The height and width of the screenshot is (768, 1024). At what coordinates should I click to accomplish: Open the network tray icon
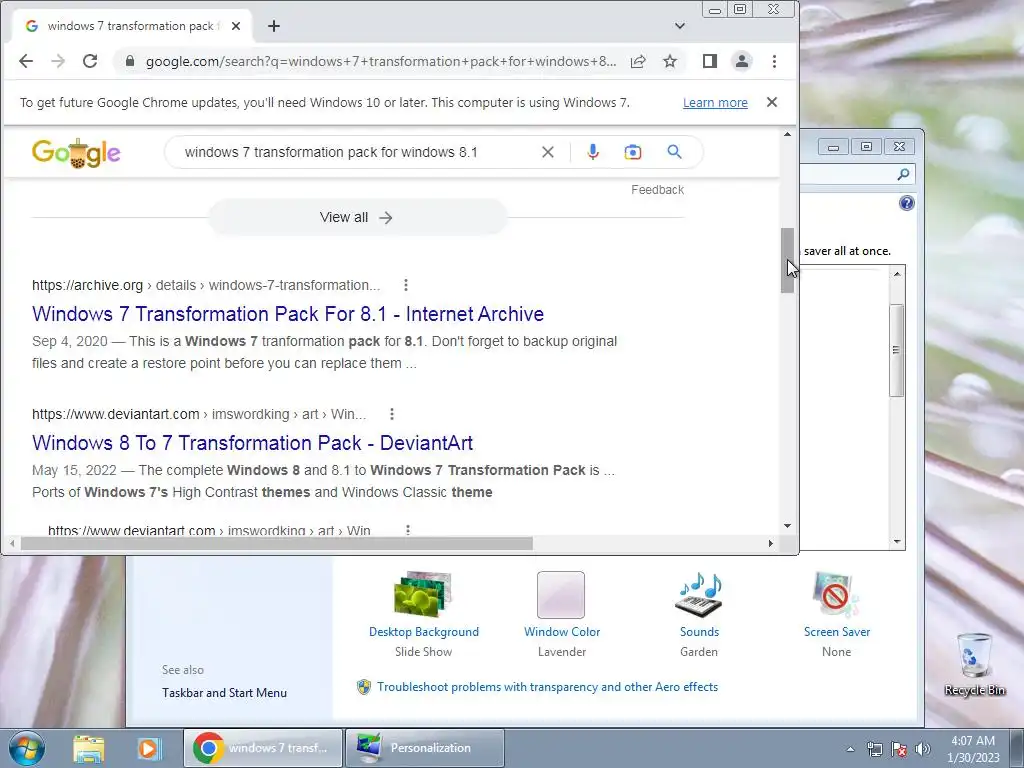874,749
